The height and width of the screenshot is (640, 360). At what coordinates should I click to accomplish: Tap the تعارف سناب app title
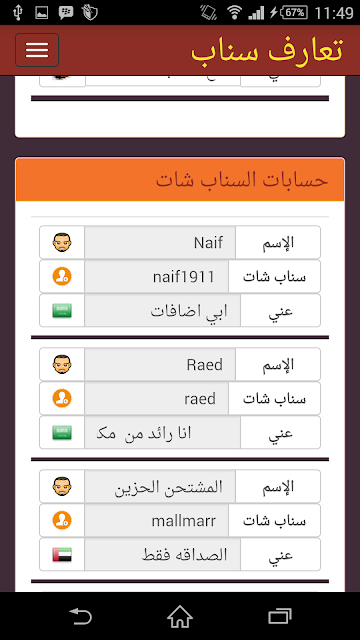(x=267, y=50)
